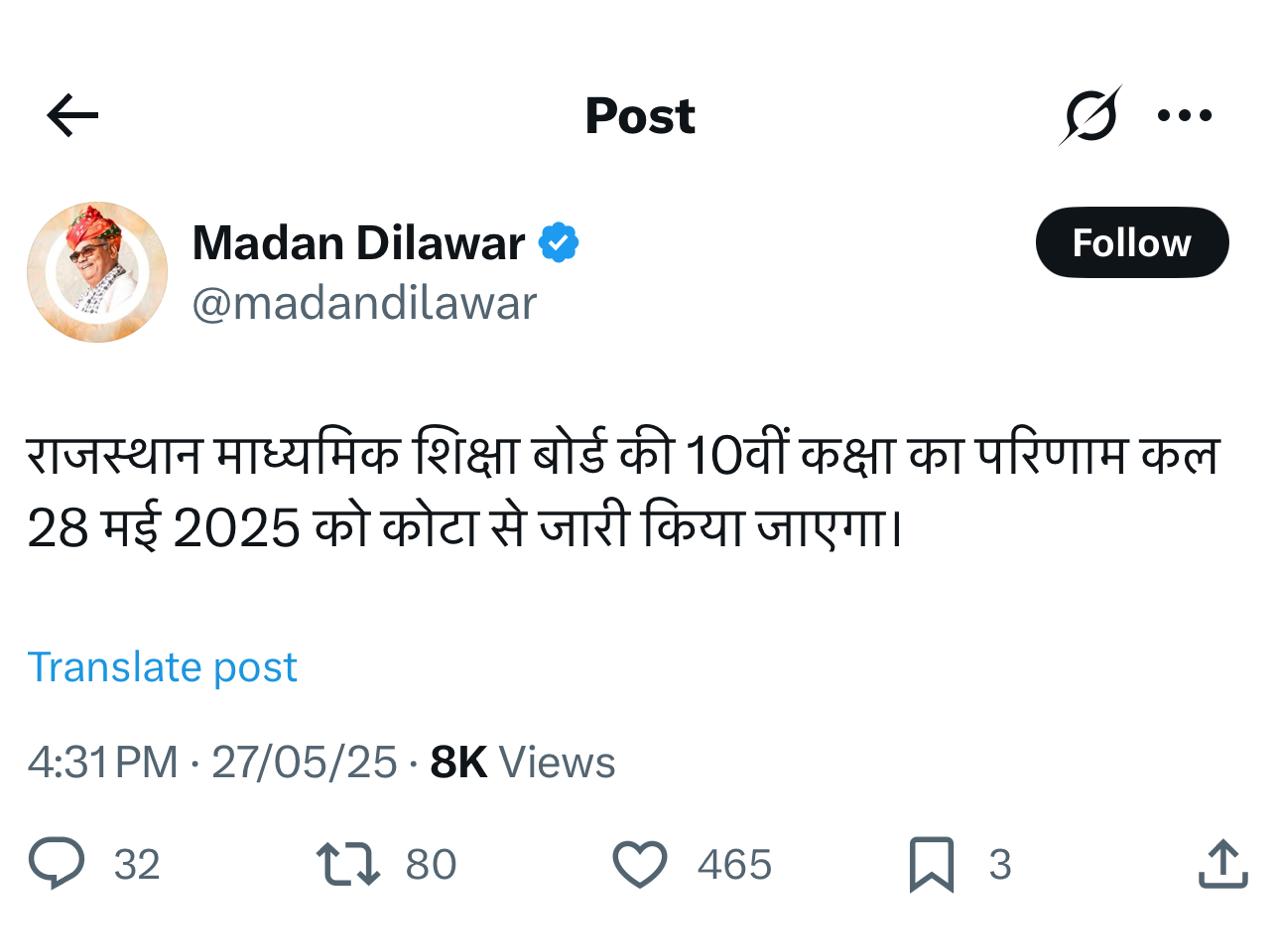Share the post via upload icon
The width and height of the screenshot is (1280, 927).
tap(1223, 864)
